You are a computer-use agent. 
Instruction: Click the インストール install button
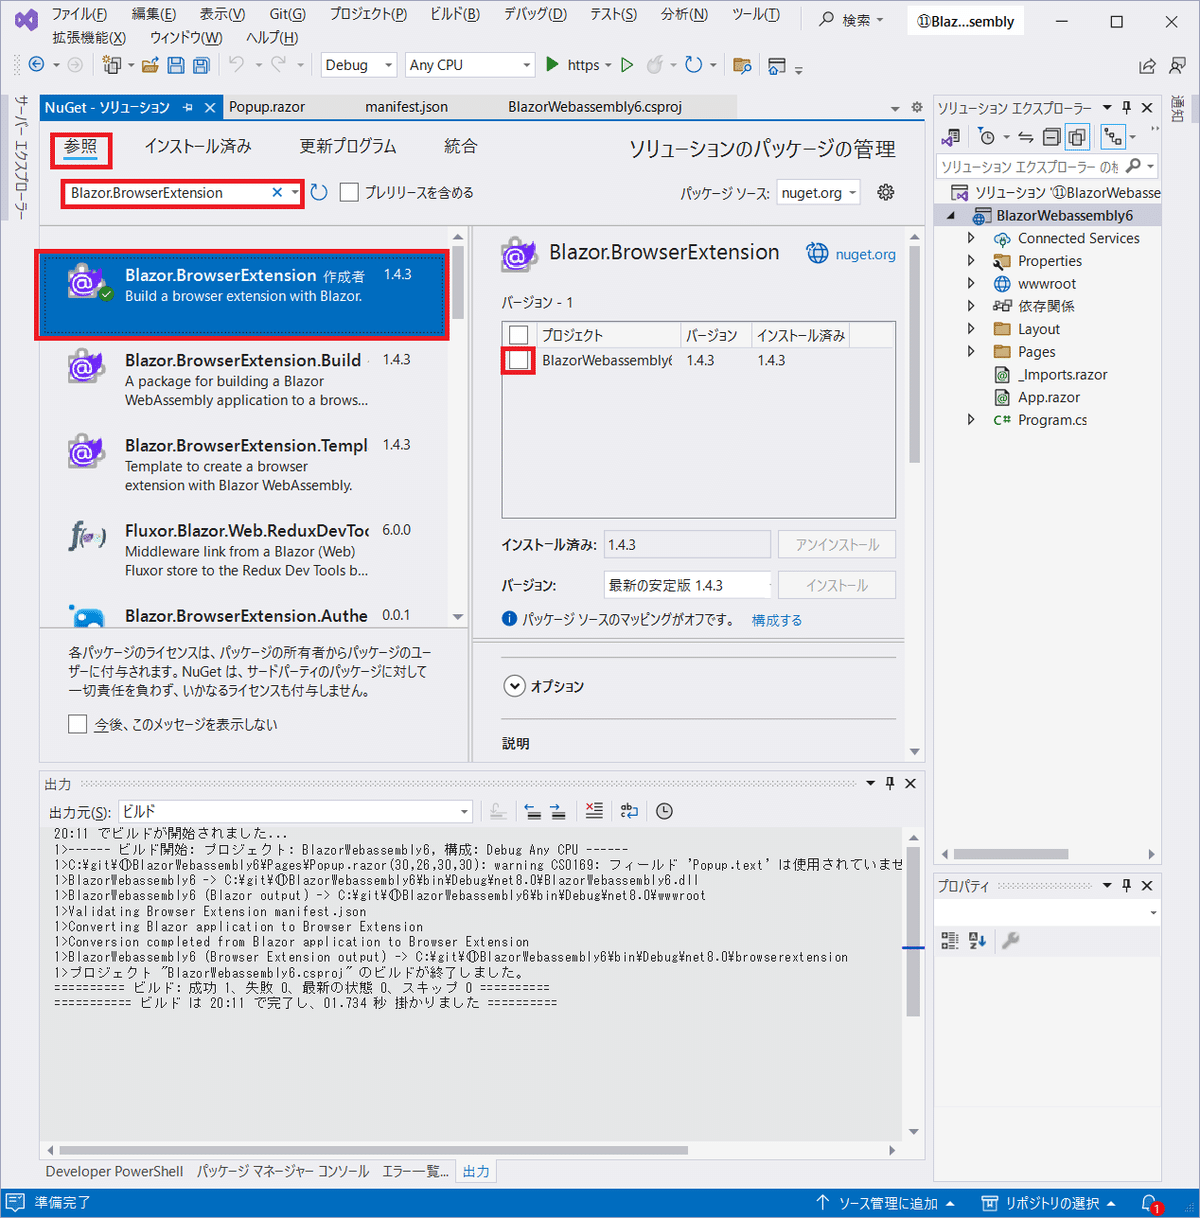tap(837, 585)
